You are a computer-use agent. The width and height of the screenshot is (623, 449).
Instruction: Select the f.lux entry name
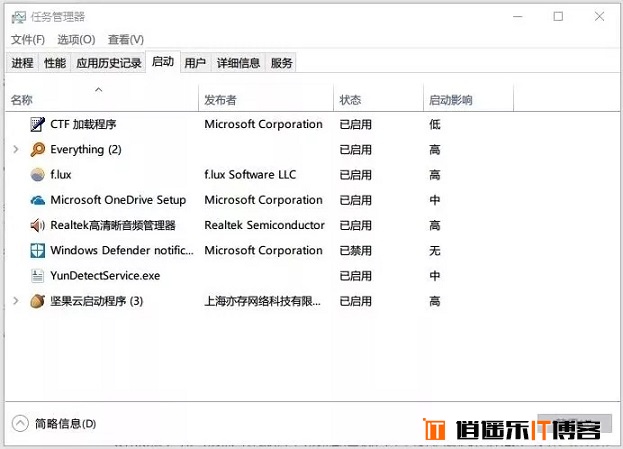61,175
